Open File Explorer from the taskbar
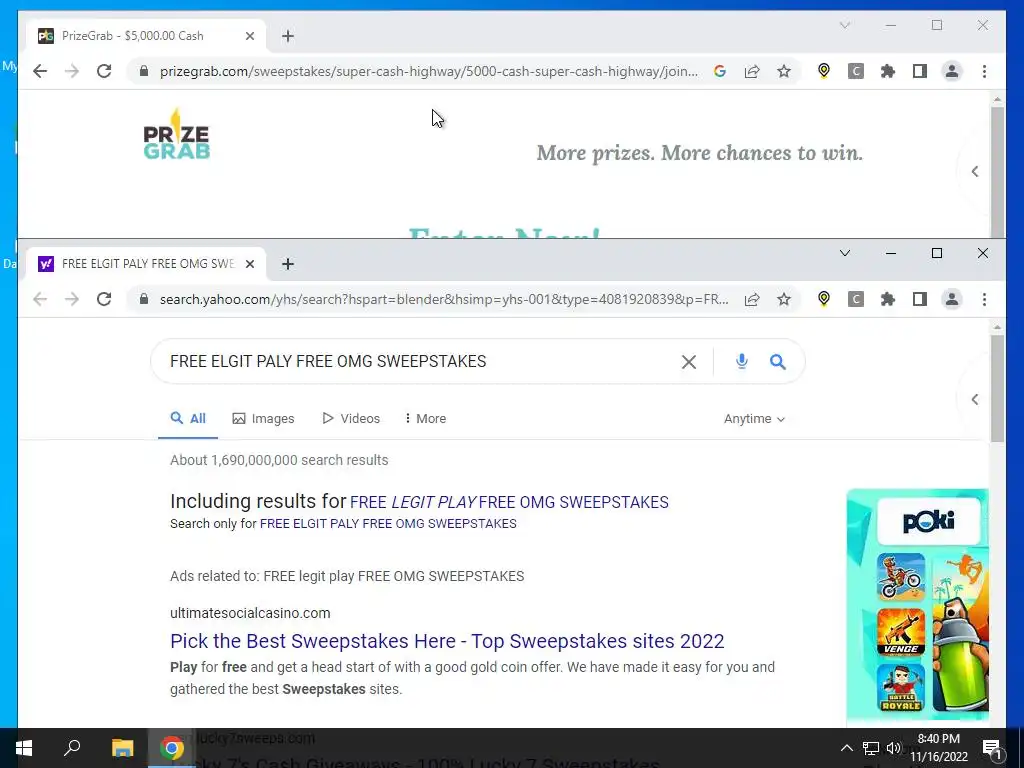The height and width of the screenshot is (768, 1024). point(122,748)
